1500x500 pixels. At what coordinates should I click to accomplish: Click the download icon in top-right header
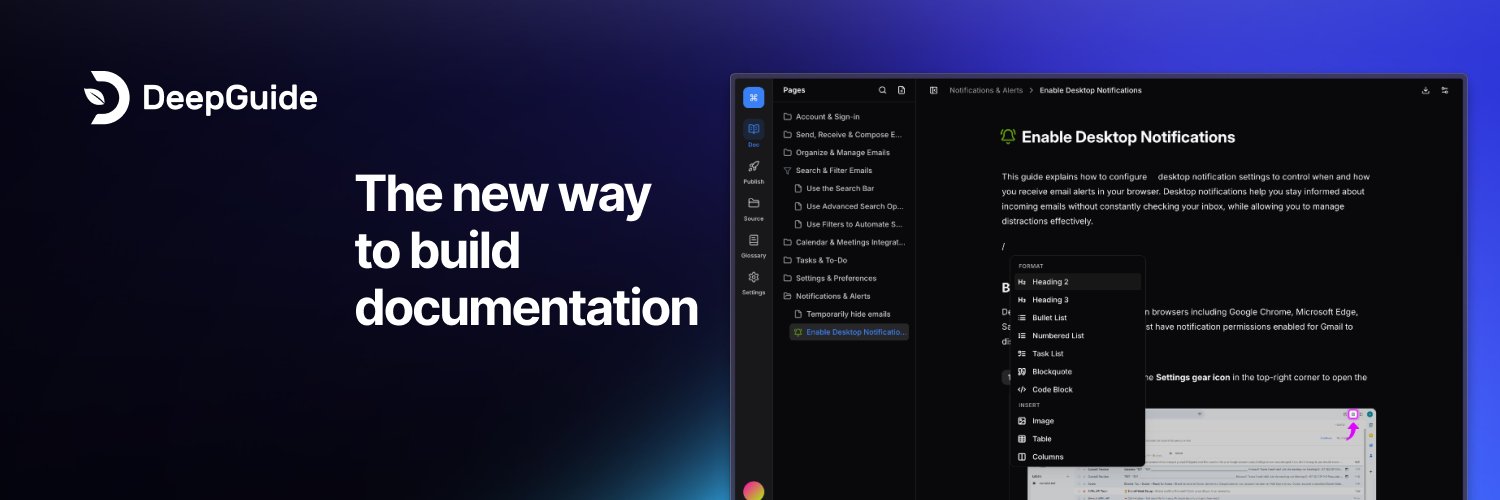[x=1425, y=90]
